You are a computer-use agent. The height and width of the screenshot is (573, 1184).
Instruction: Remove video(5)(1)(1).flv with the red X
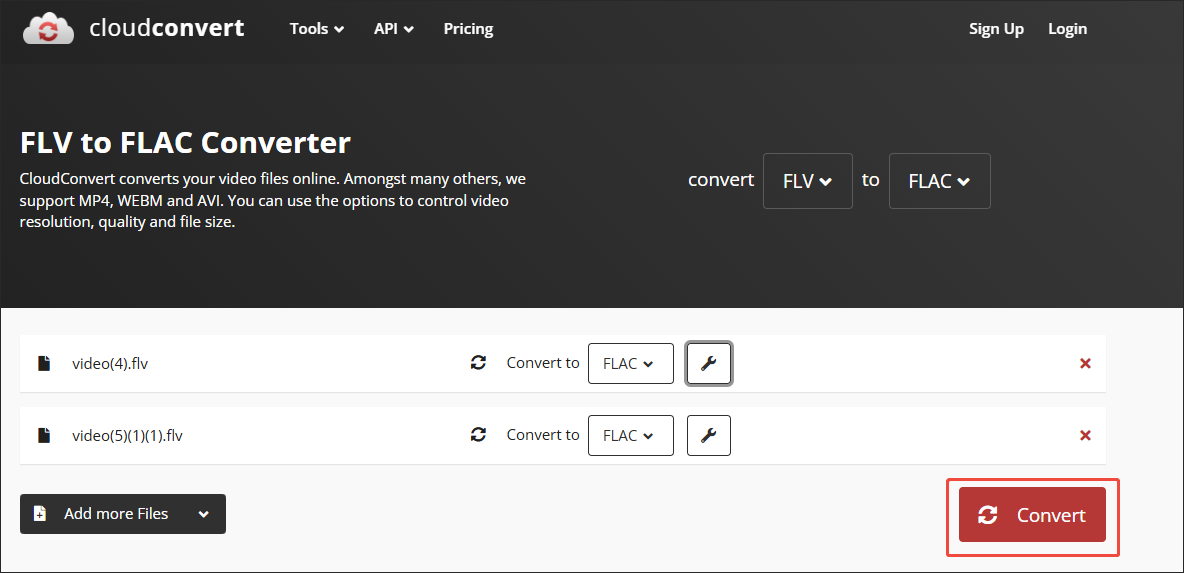pos(1085,436)
